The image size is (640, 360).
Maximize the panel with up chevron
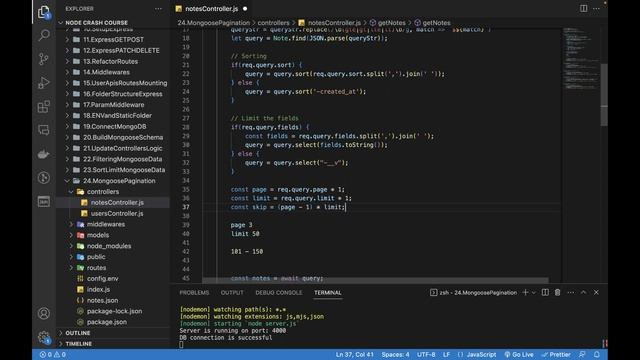583,293
